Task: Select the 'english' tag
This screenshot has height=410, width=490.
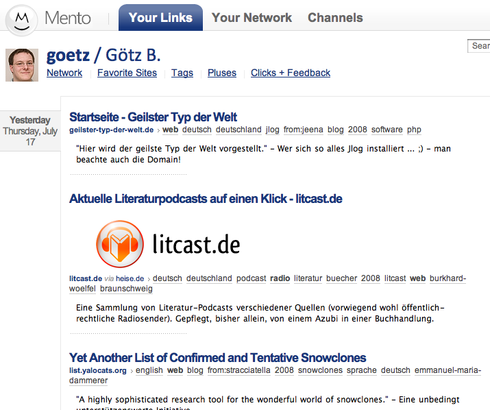Action: (x=149, y=370)
